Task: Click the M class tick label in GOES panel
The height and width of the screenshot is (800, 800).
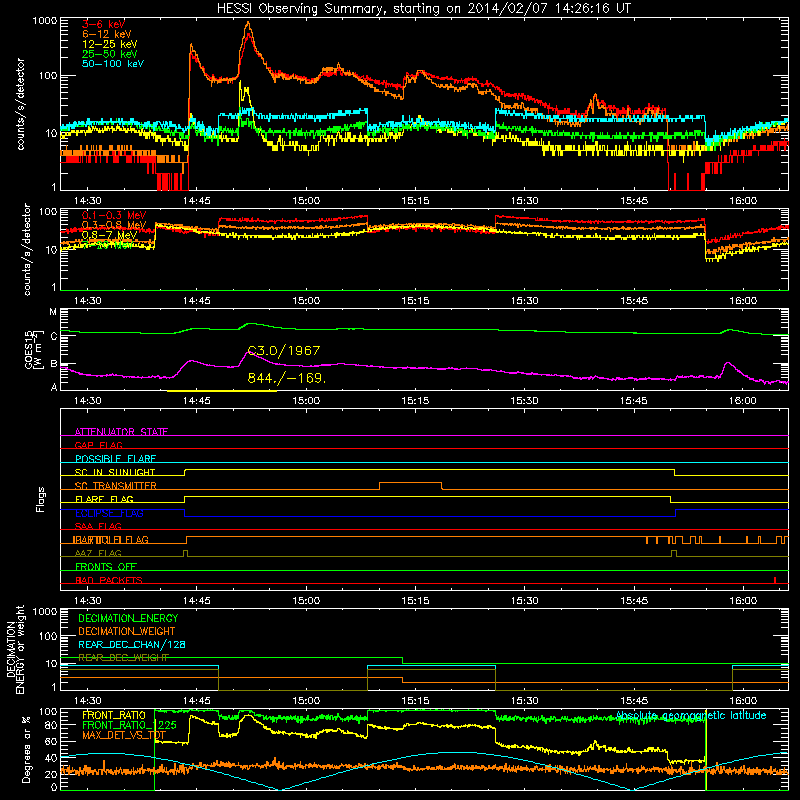Action: click(53, 312)
